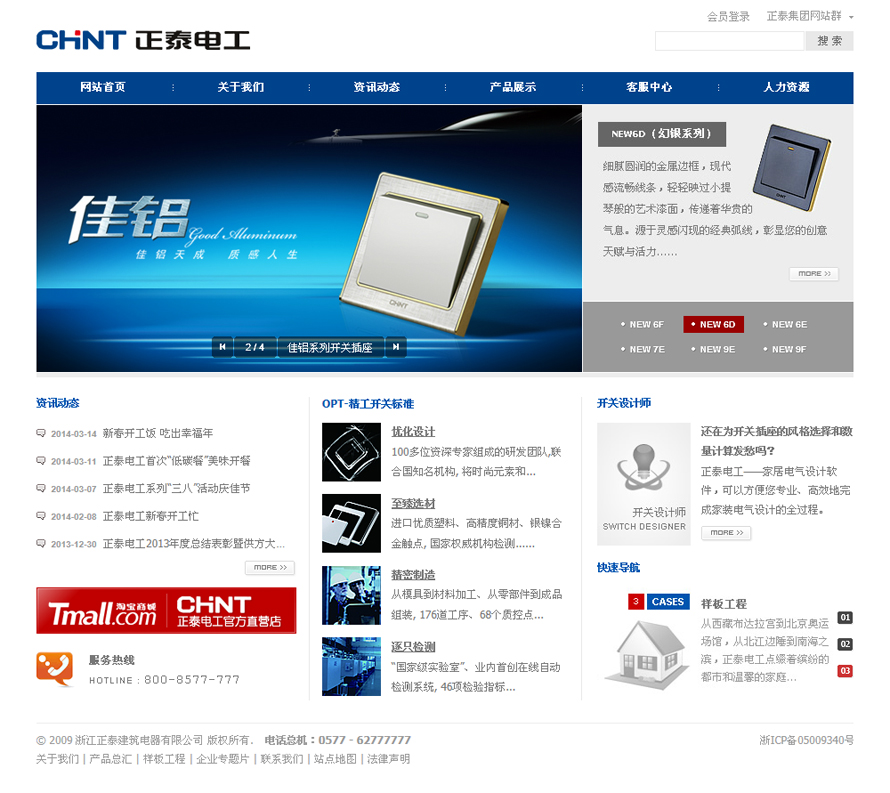Select the NEW 6E series tab

click(x=785, y=325)
